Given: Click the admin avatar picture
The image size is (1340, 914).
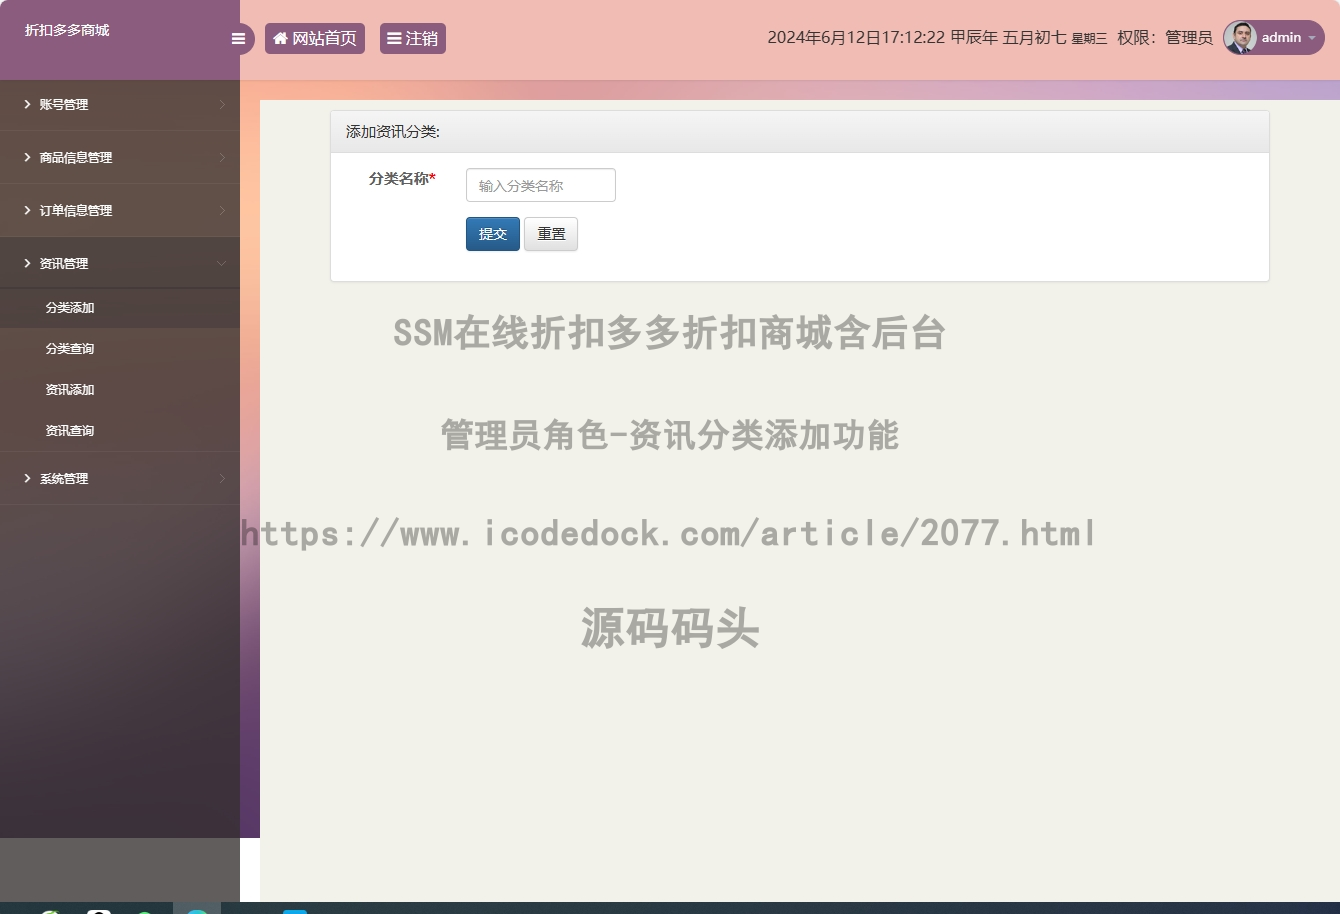Looking at the screenshot, I should pyautogui.click(x=1240, y=38).
